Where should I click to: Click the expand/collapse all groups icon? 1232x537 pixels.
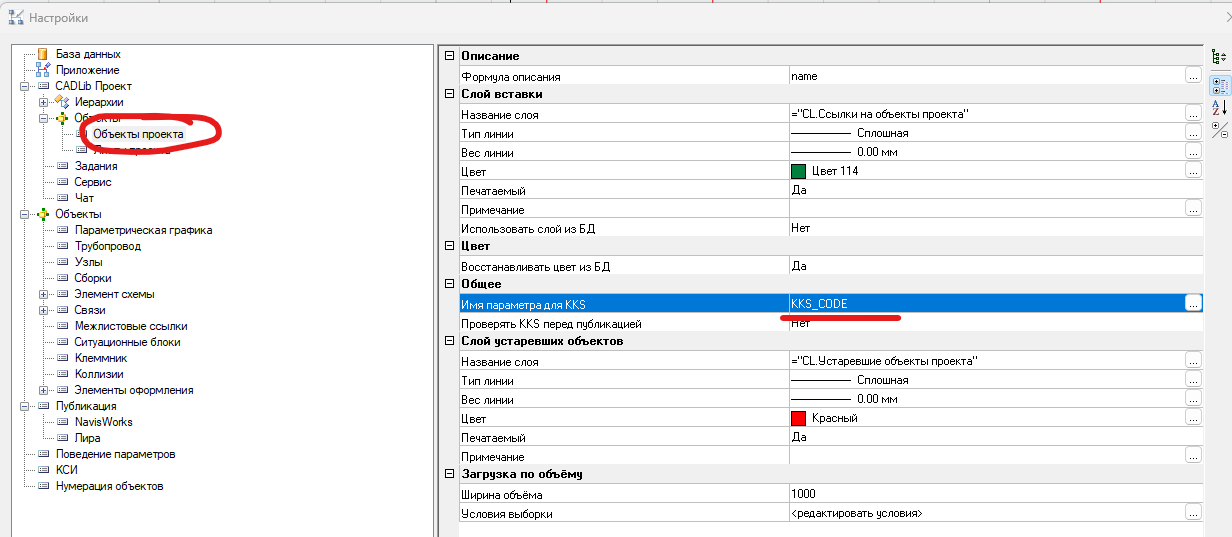tap(1219, 129)
